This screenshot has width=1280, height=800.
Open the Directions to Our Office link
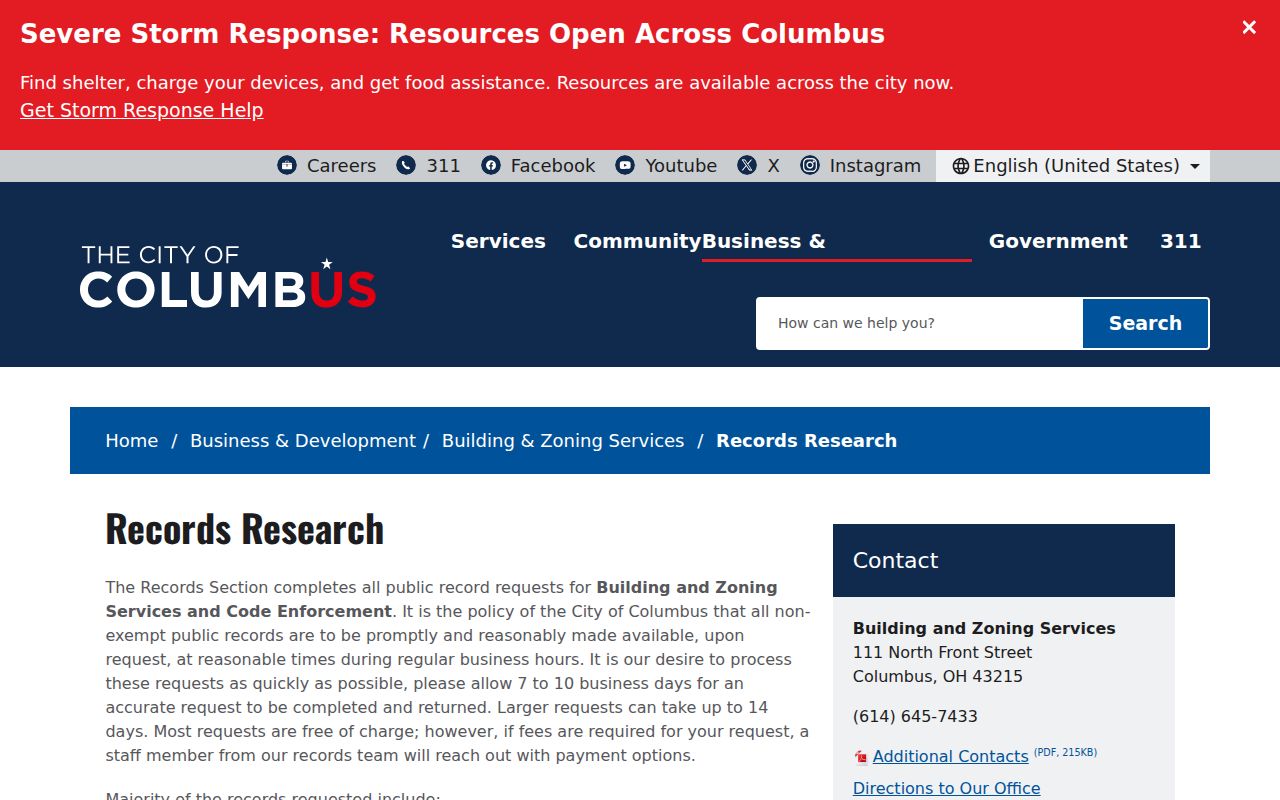946,788
